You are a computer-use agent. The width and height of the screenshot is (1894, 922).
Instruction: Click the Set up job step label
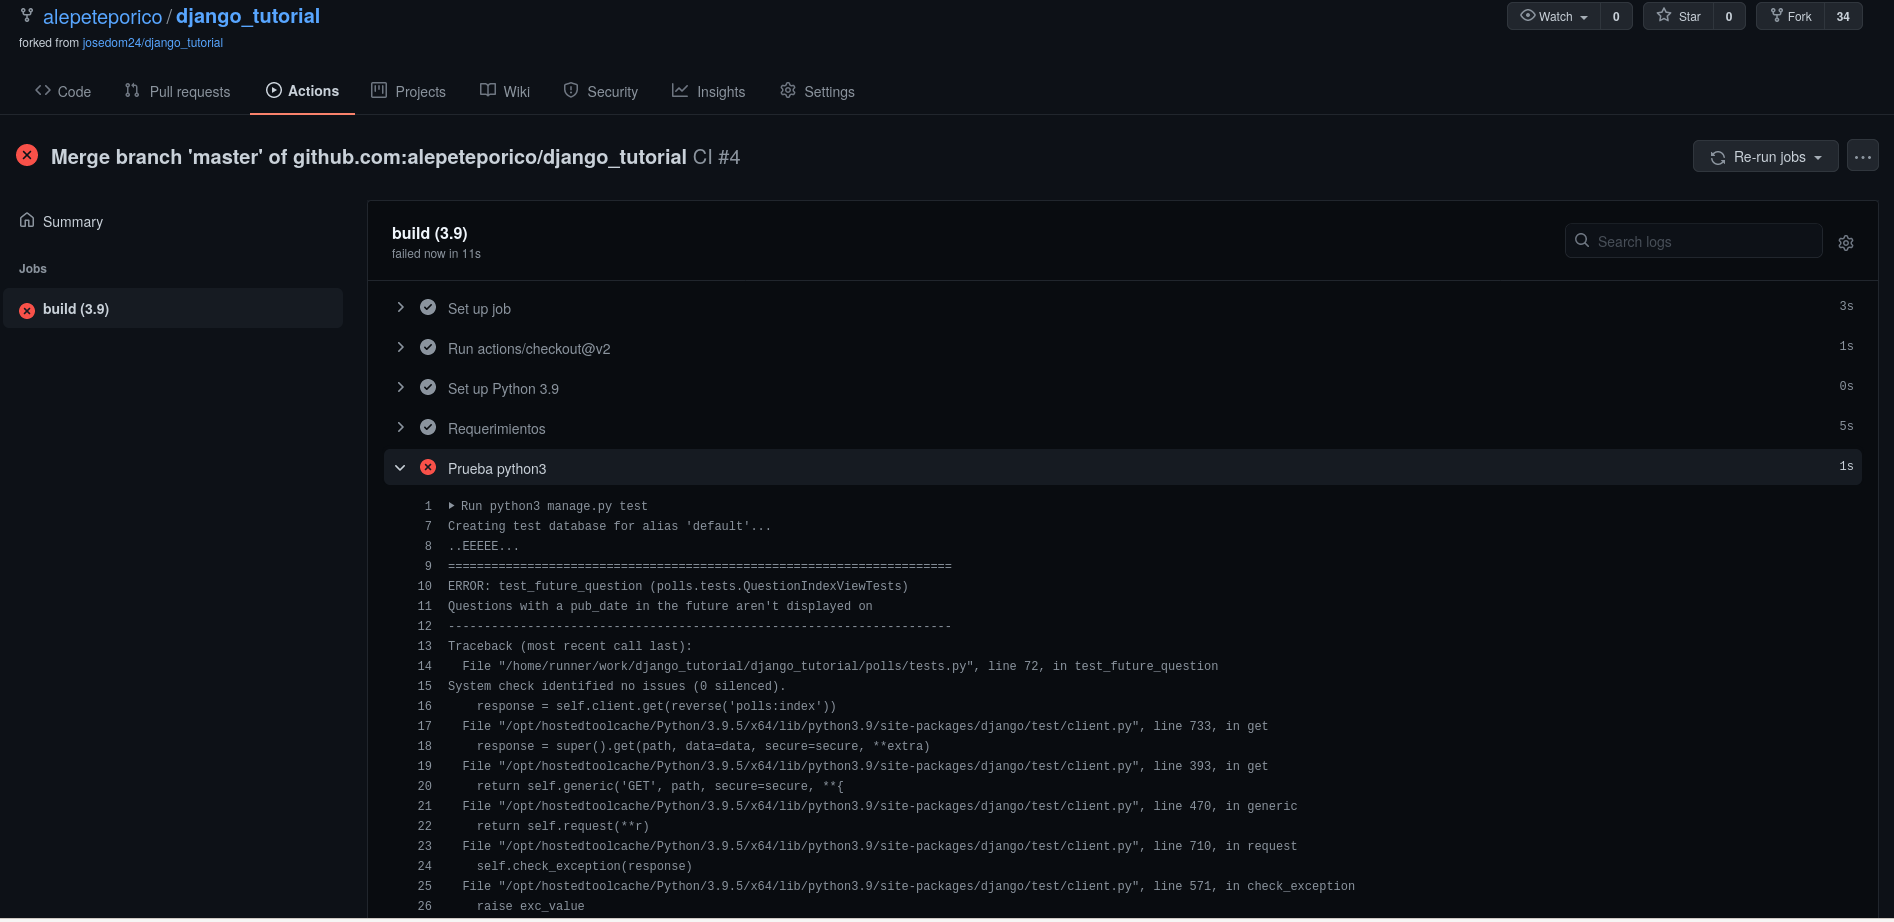pyautogui.click(x=479, y=309)
